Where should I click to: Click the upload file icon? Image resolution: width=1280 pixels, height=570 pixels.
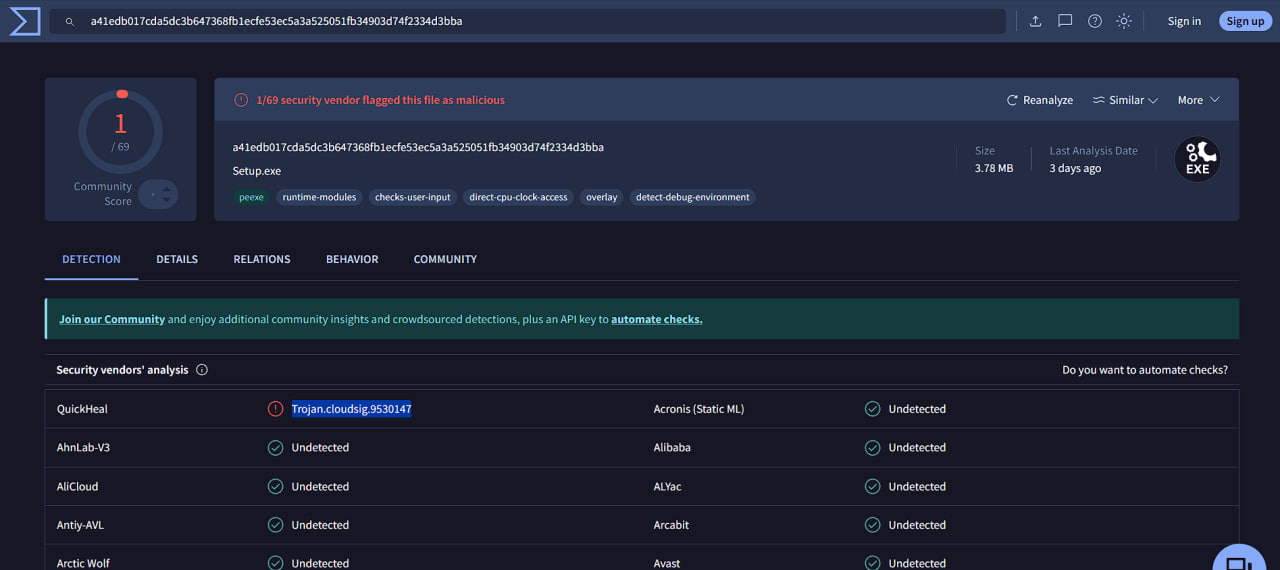[1036, 21]
